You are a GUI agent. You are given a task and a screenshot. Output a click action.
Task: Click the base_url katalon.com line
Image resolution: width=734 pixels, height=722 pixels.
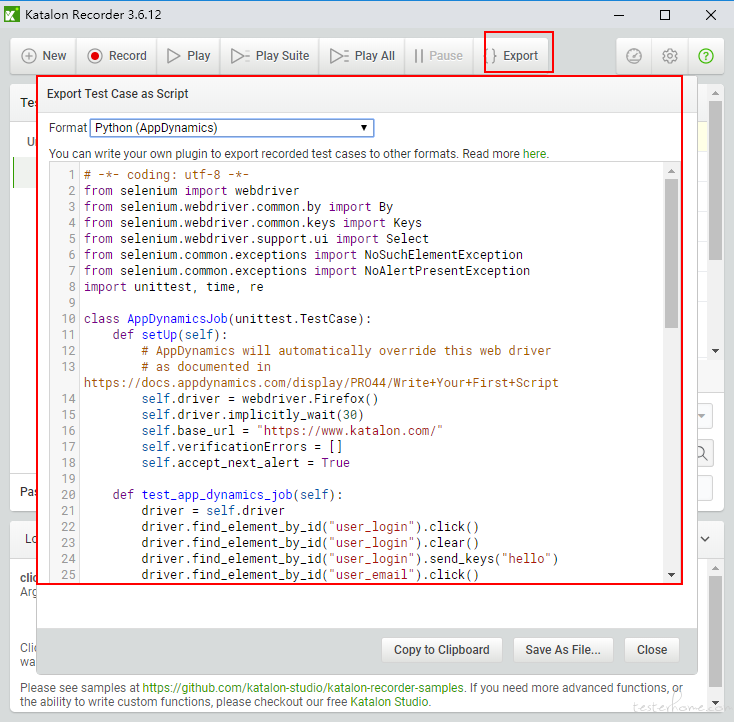292,430
